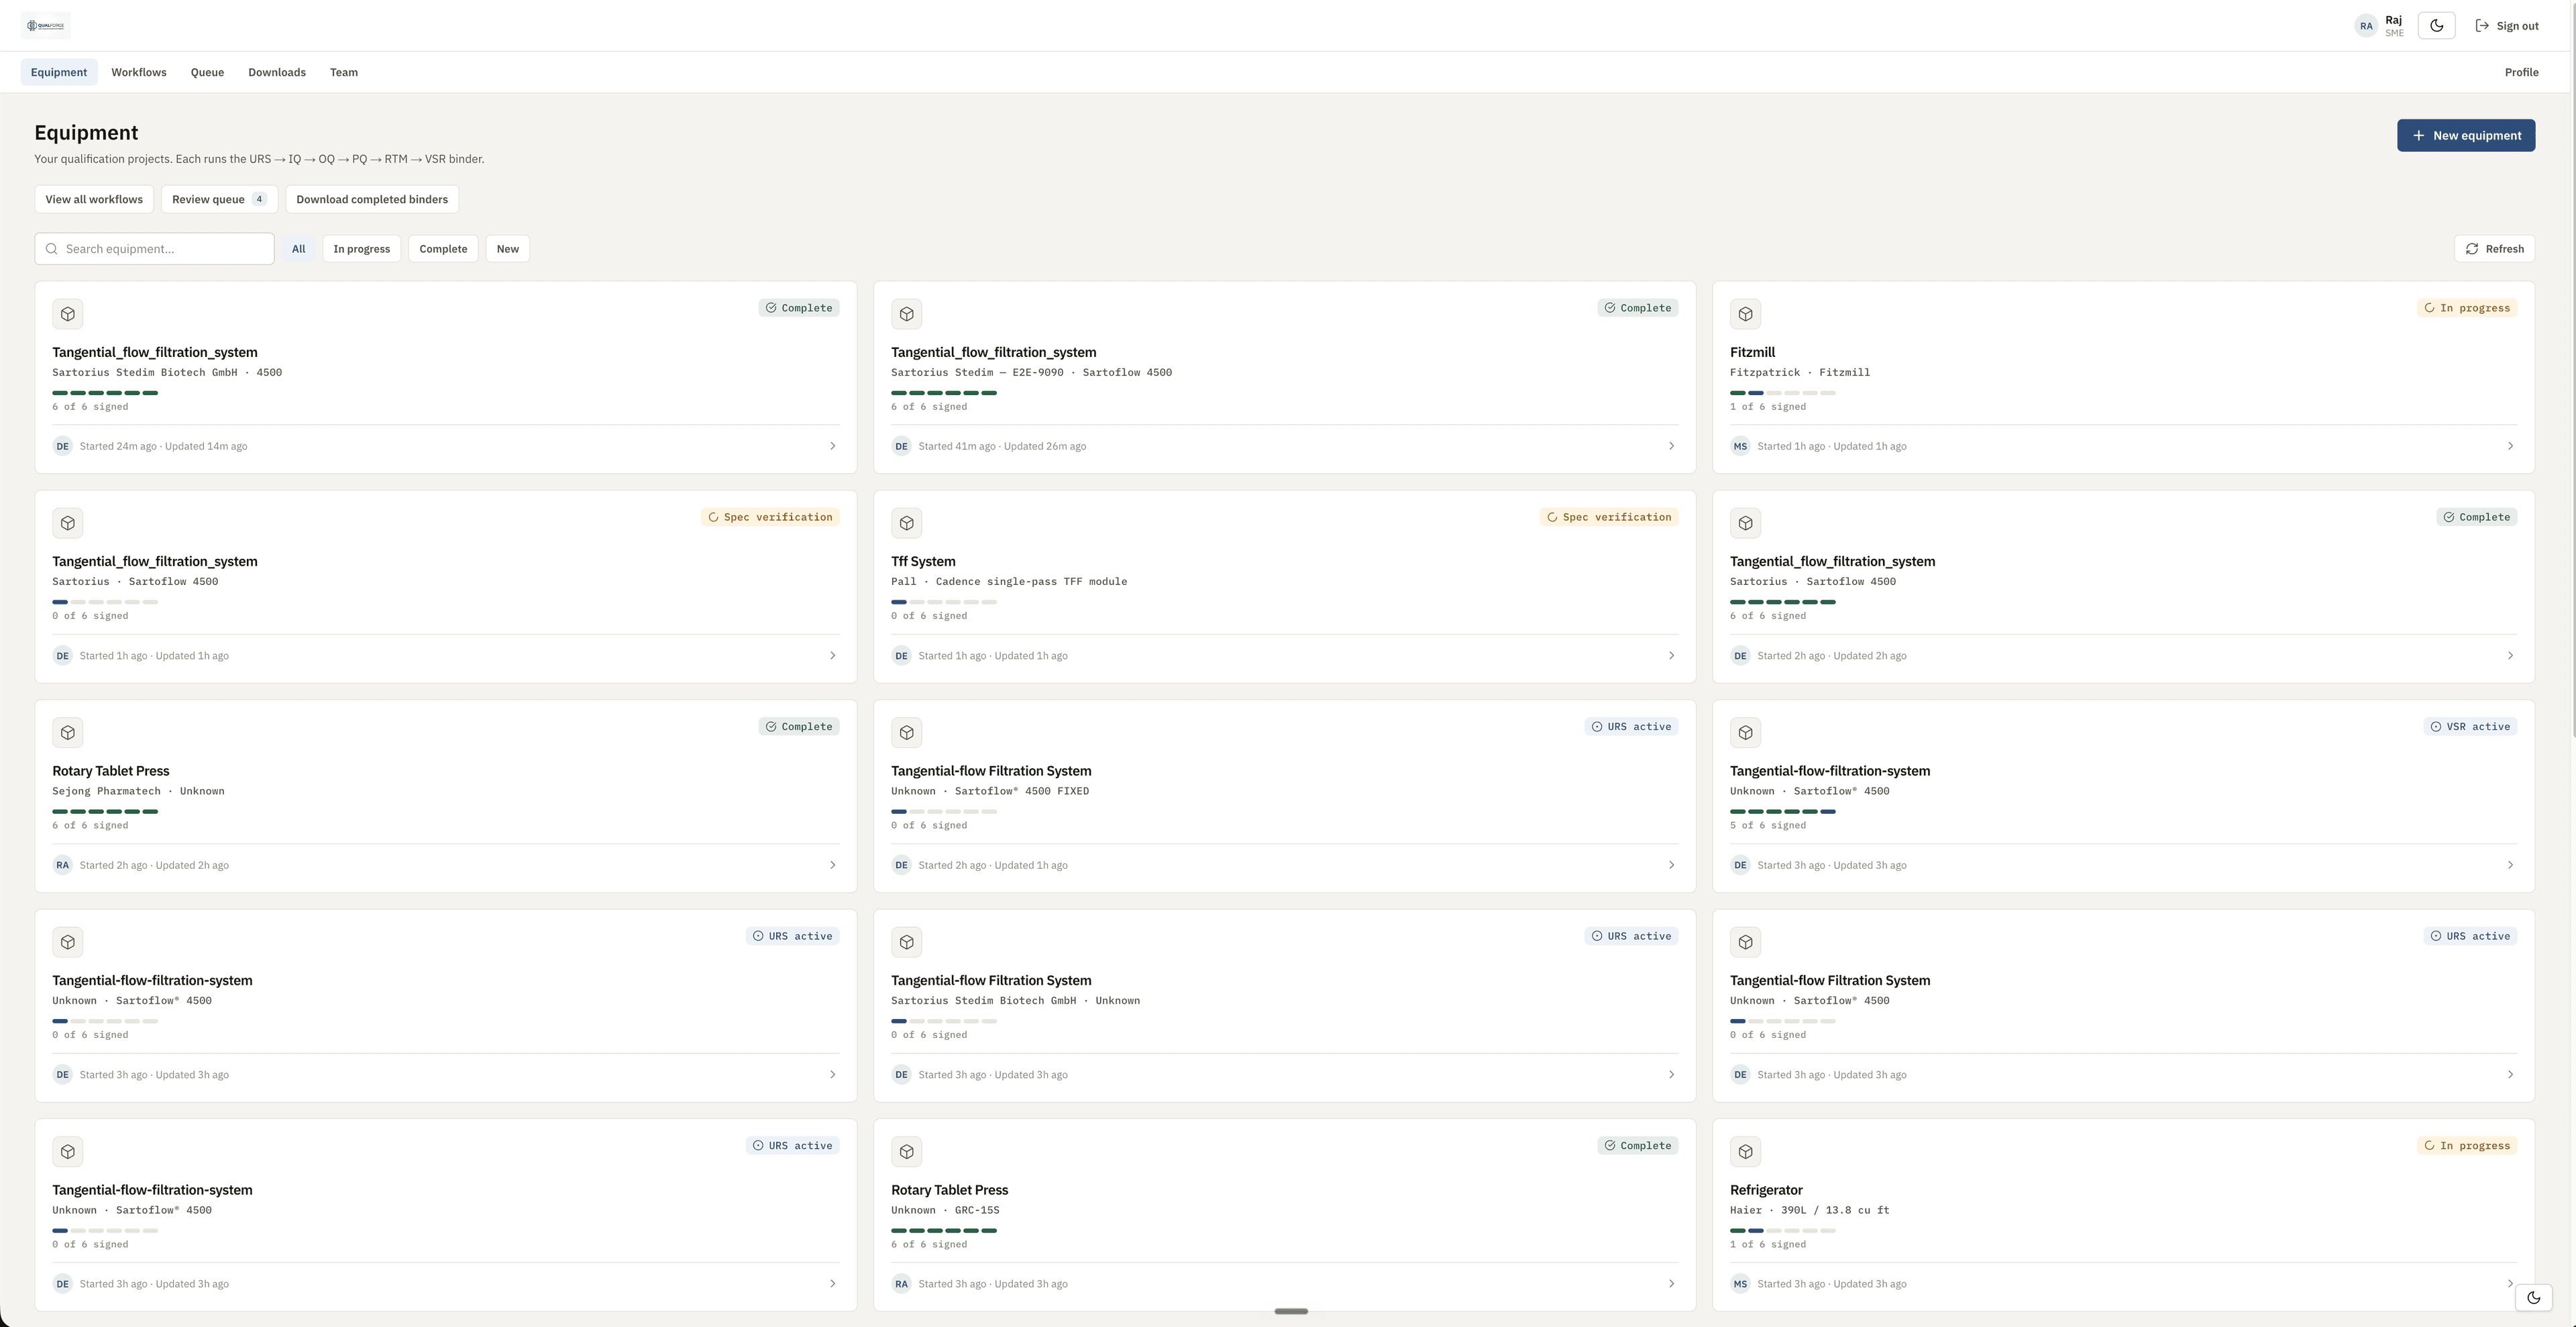Click the Qualiforce logo in header
This screenshot has width=2576, height=1327.
46,26
